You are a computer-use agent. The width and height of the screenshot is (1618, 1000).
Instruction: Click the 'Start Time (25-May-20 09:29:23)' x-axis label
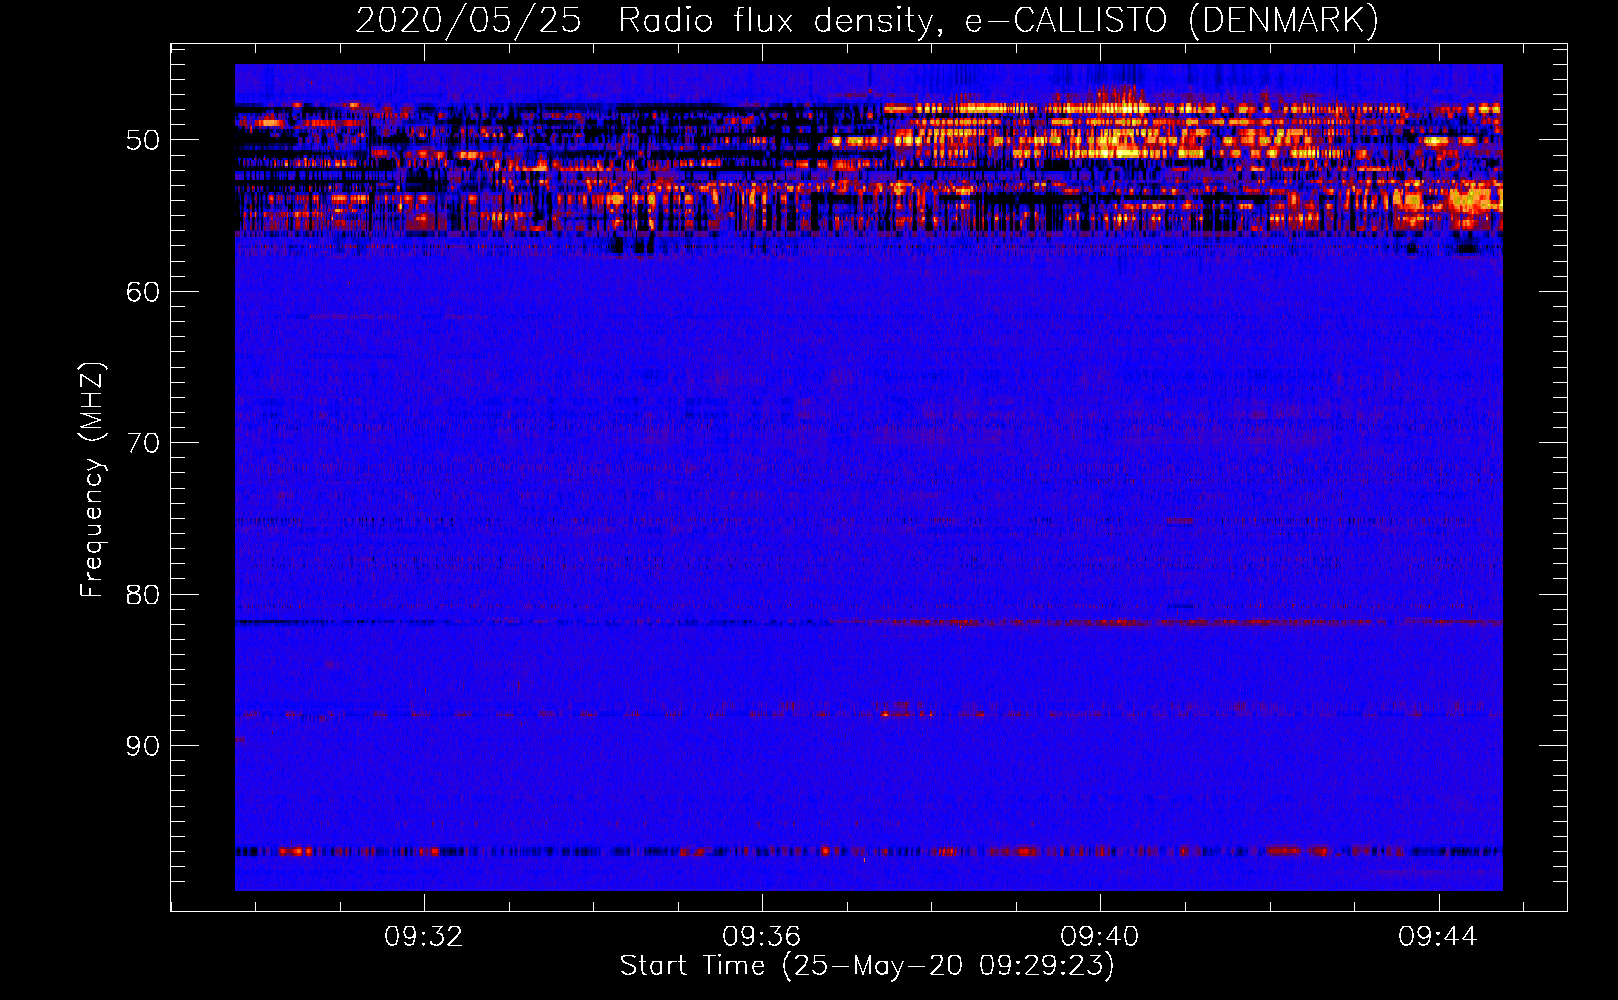(867, 966)
